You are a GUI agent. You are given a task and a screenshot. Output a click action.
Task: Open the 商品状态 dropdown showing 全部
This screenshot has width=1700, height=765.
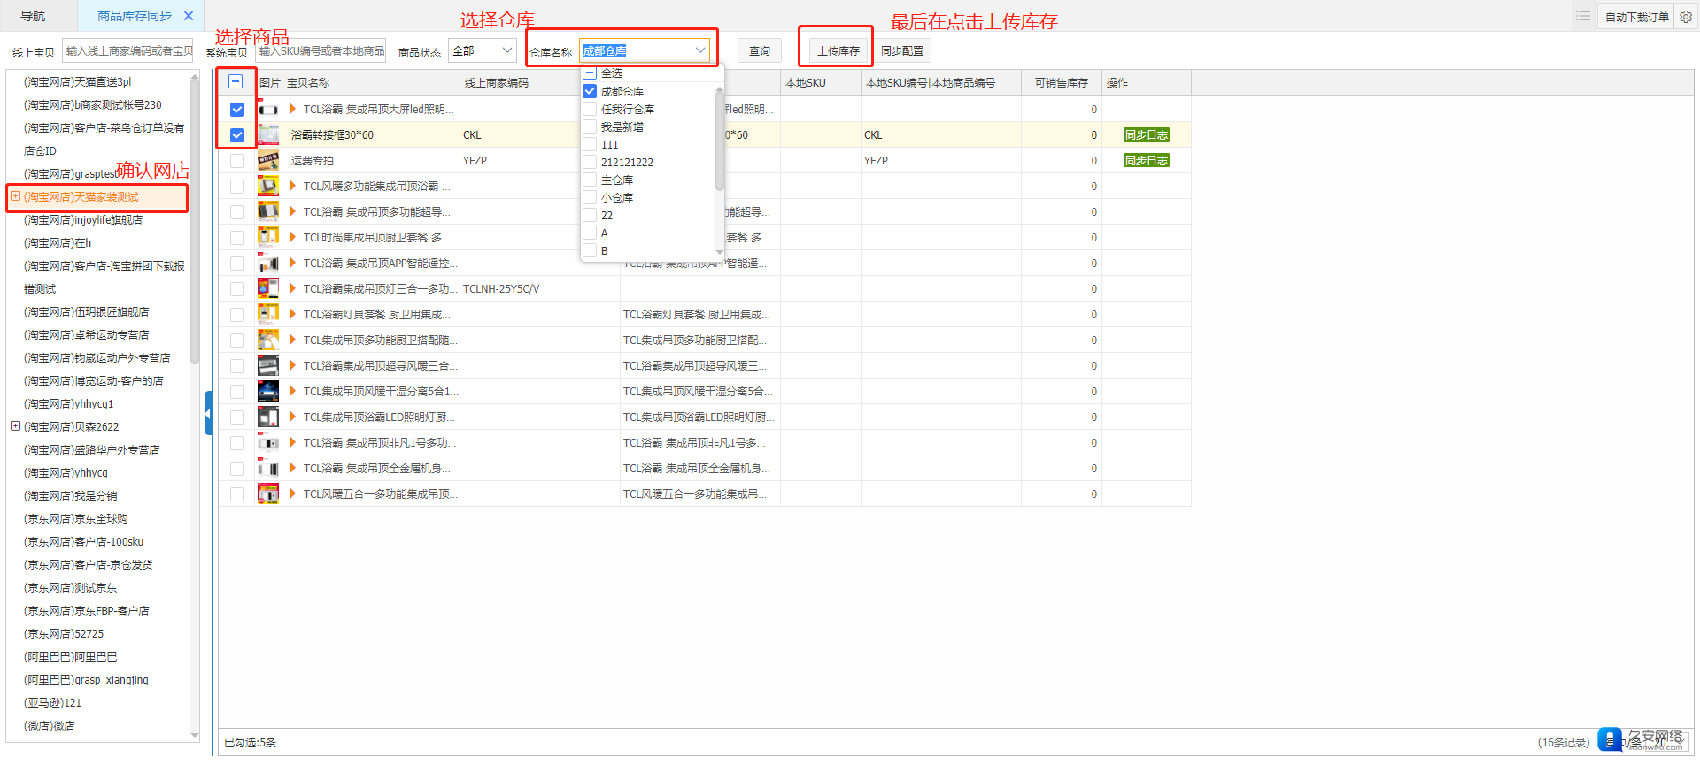tap(482, 51)
